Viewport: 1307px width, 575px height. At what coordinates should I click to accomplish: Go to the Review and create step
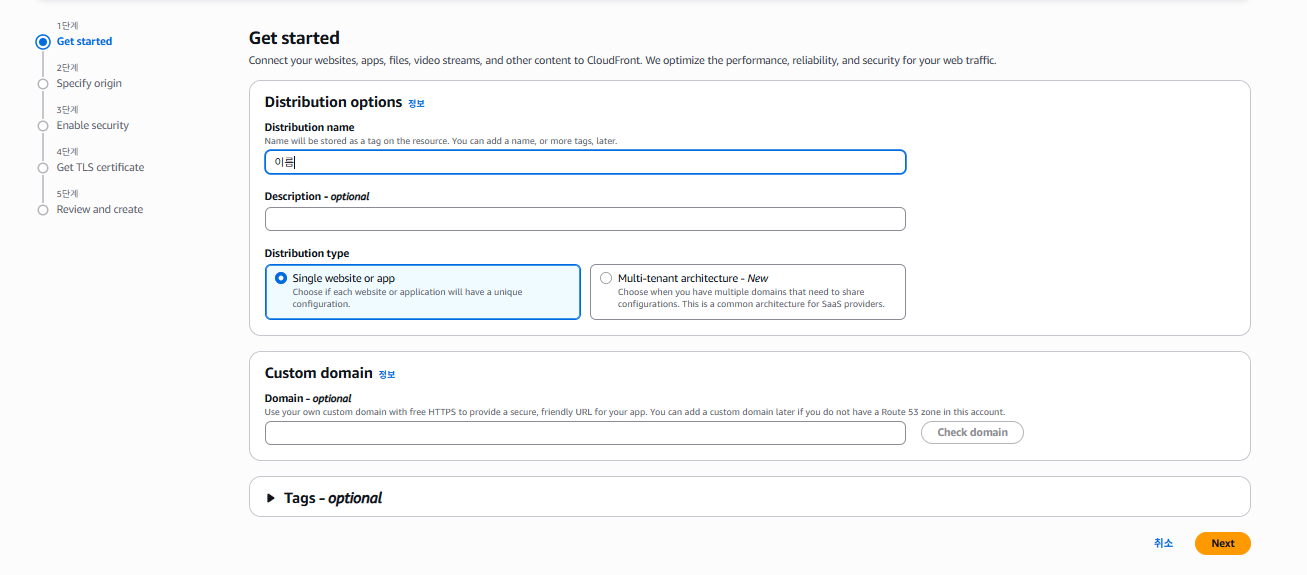100,209
